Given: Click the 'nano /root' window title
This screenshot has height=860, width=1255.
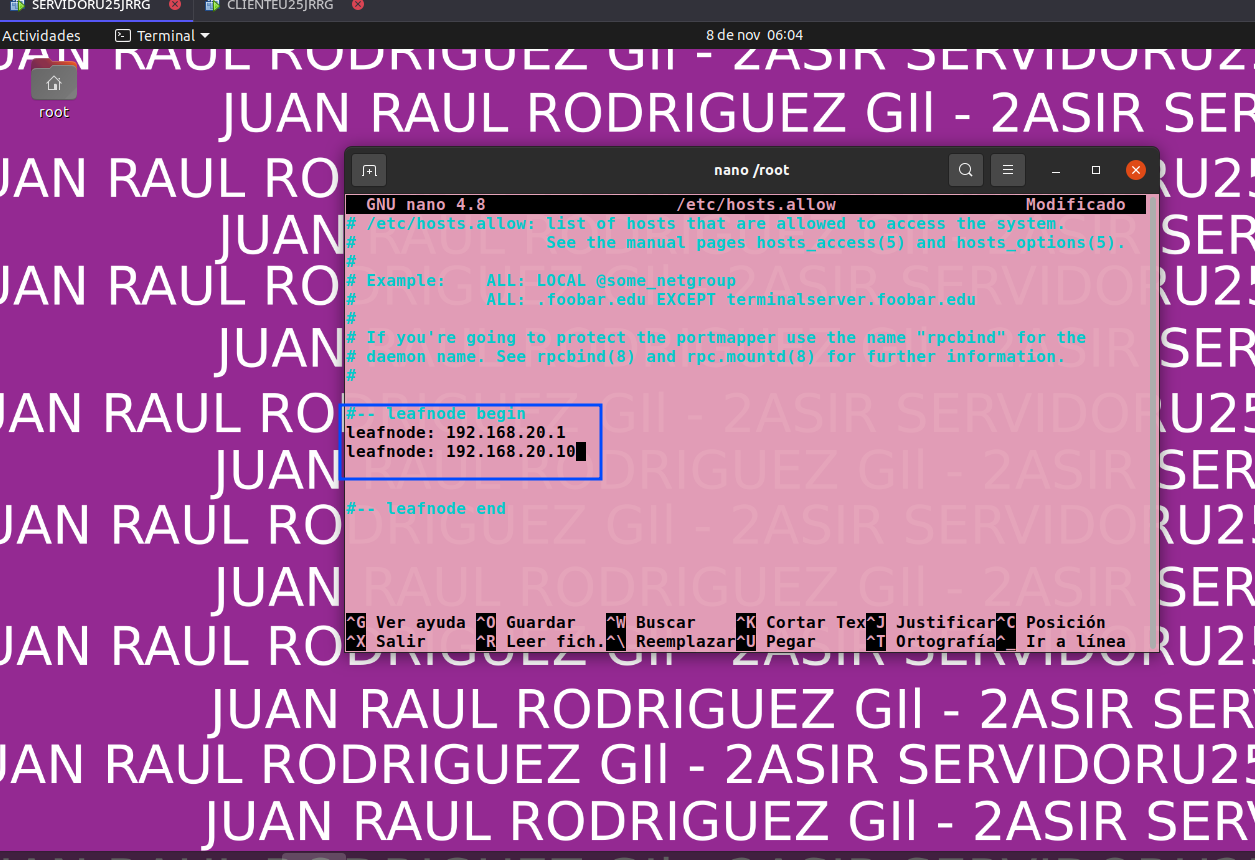Looking at the screenshot, I should (752, 170).
